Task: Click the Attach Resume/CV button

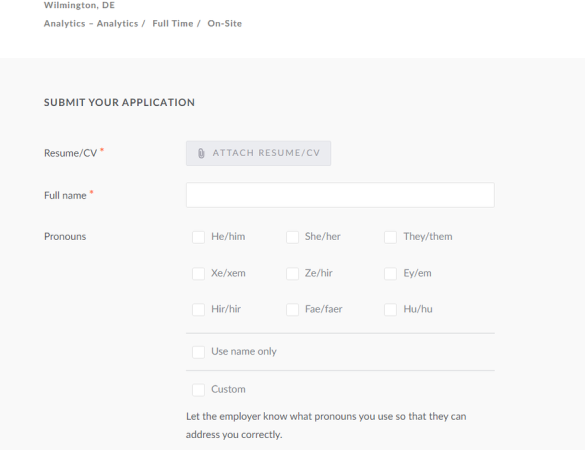Action: tap(259, 153)
